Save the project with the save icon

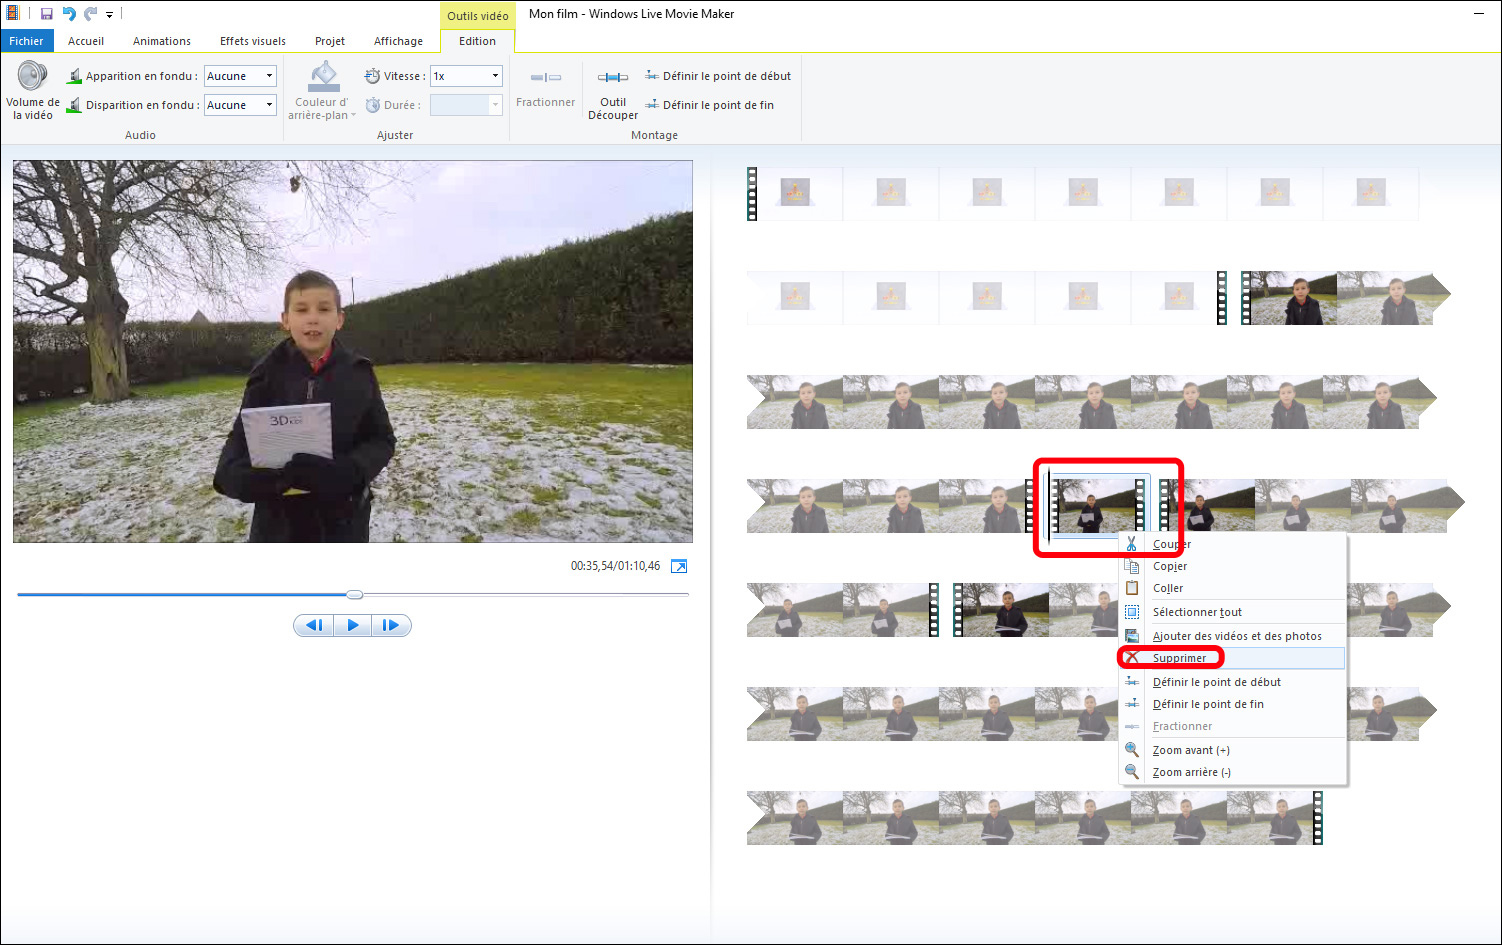(44, 13)
